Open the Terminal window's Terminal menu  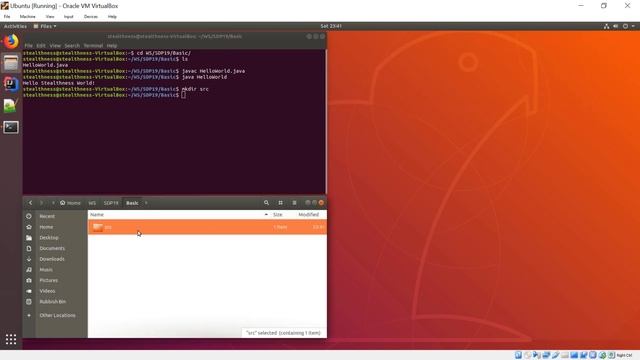click(93, 46)
